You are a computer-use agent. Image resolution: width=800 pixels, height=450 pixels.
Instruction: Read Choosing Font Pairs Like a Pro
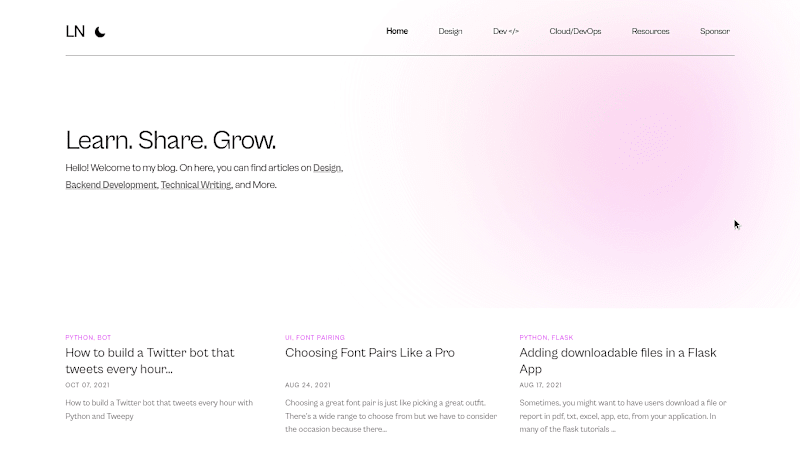point(370,353)
